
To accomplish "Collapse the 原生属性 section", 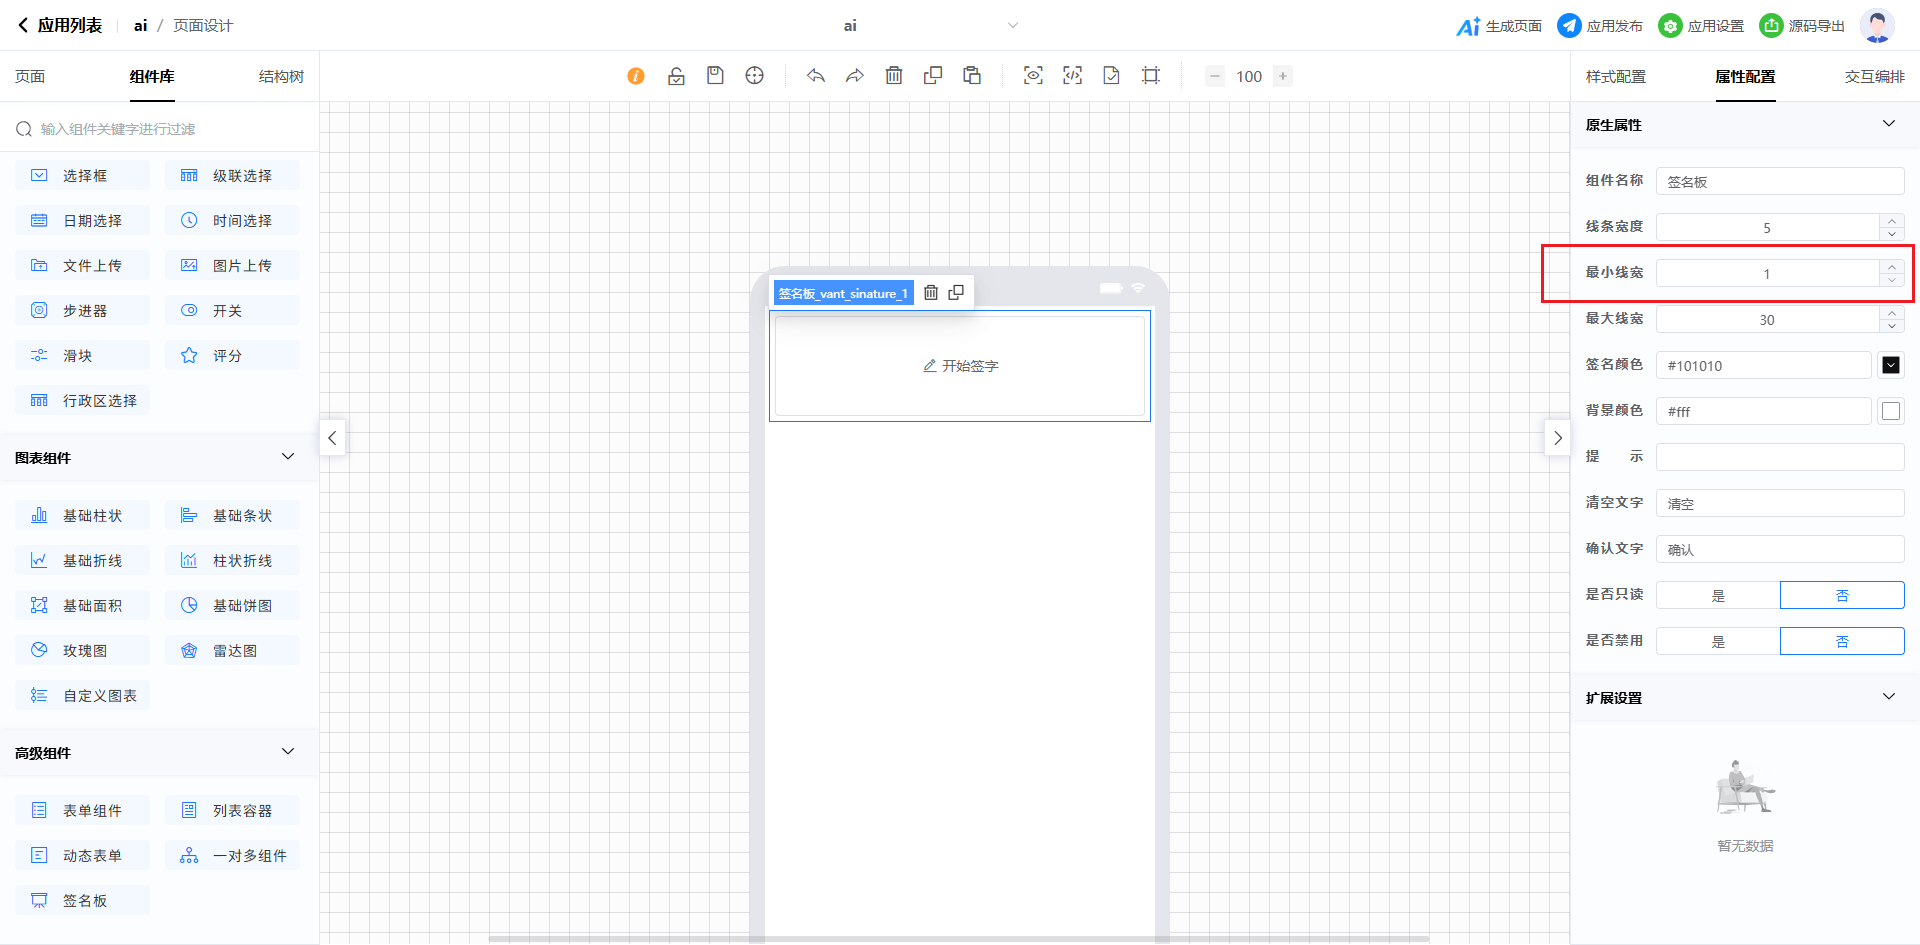I will click(x=1888, y=124).
